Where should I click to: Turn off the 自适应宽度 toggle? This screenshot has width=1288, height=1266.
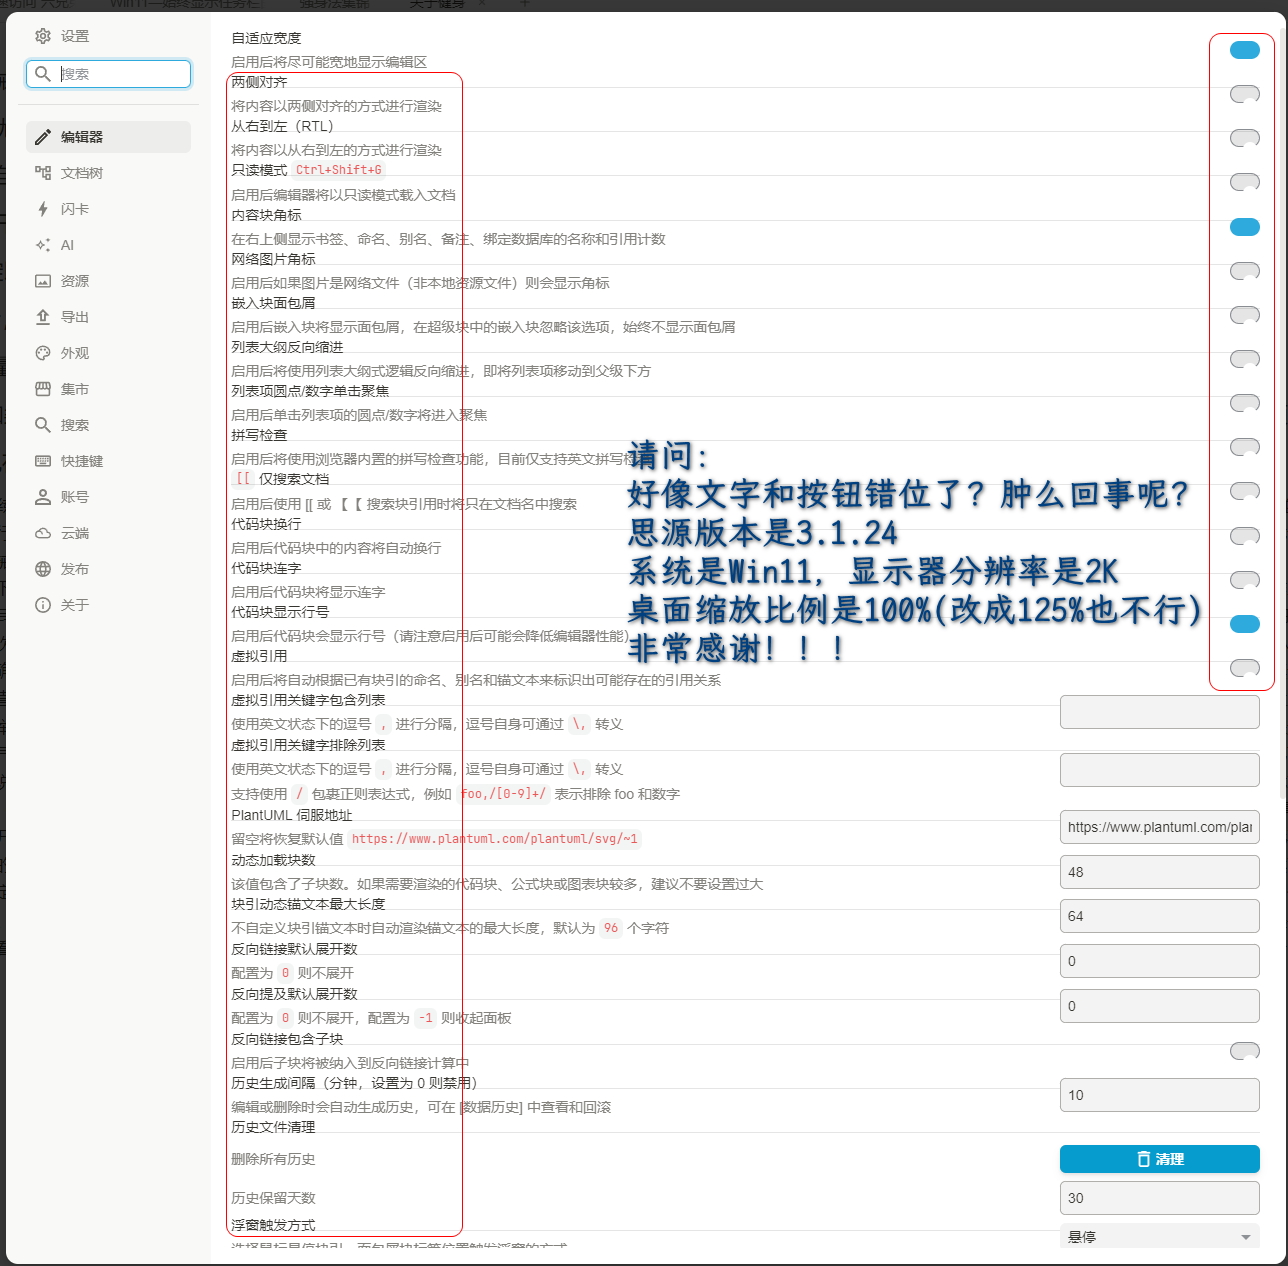1245,50
